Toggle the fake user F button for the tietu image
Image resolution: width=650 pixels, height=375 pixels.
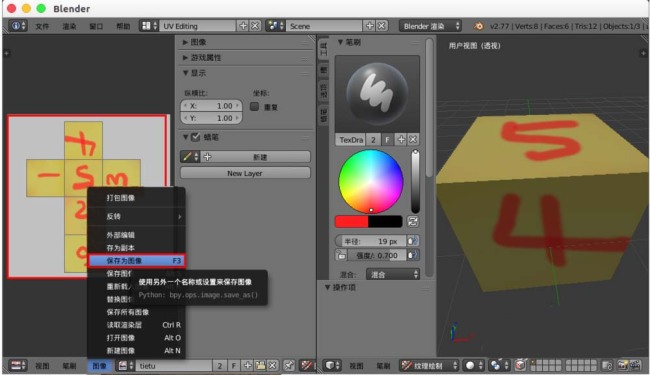(x=234, y=365)
